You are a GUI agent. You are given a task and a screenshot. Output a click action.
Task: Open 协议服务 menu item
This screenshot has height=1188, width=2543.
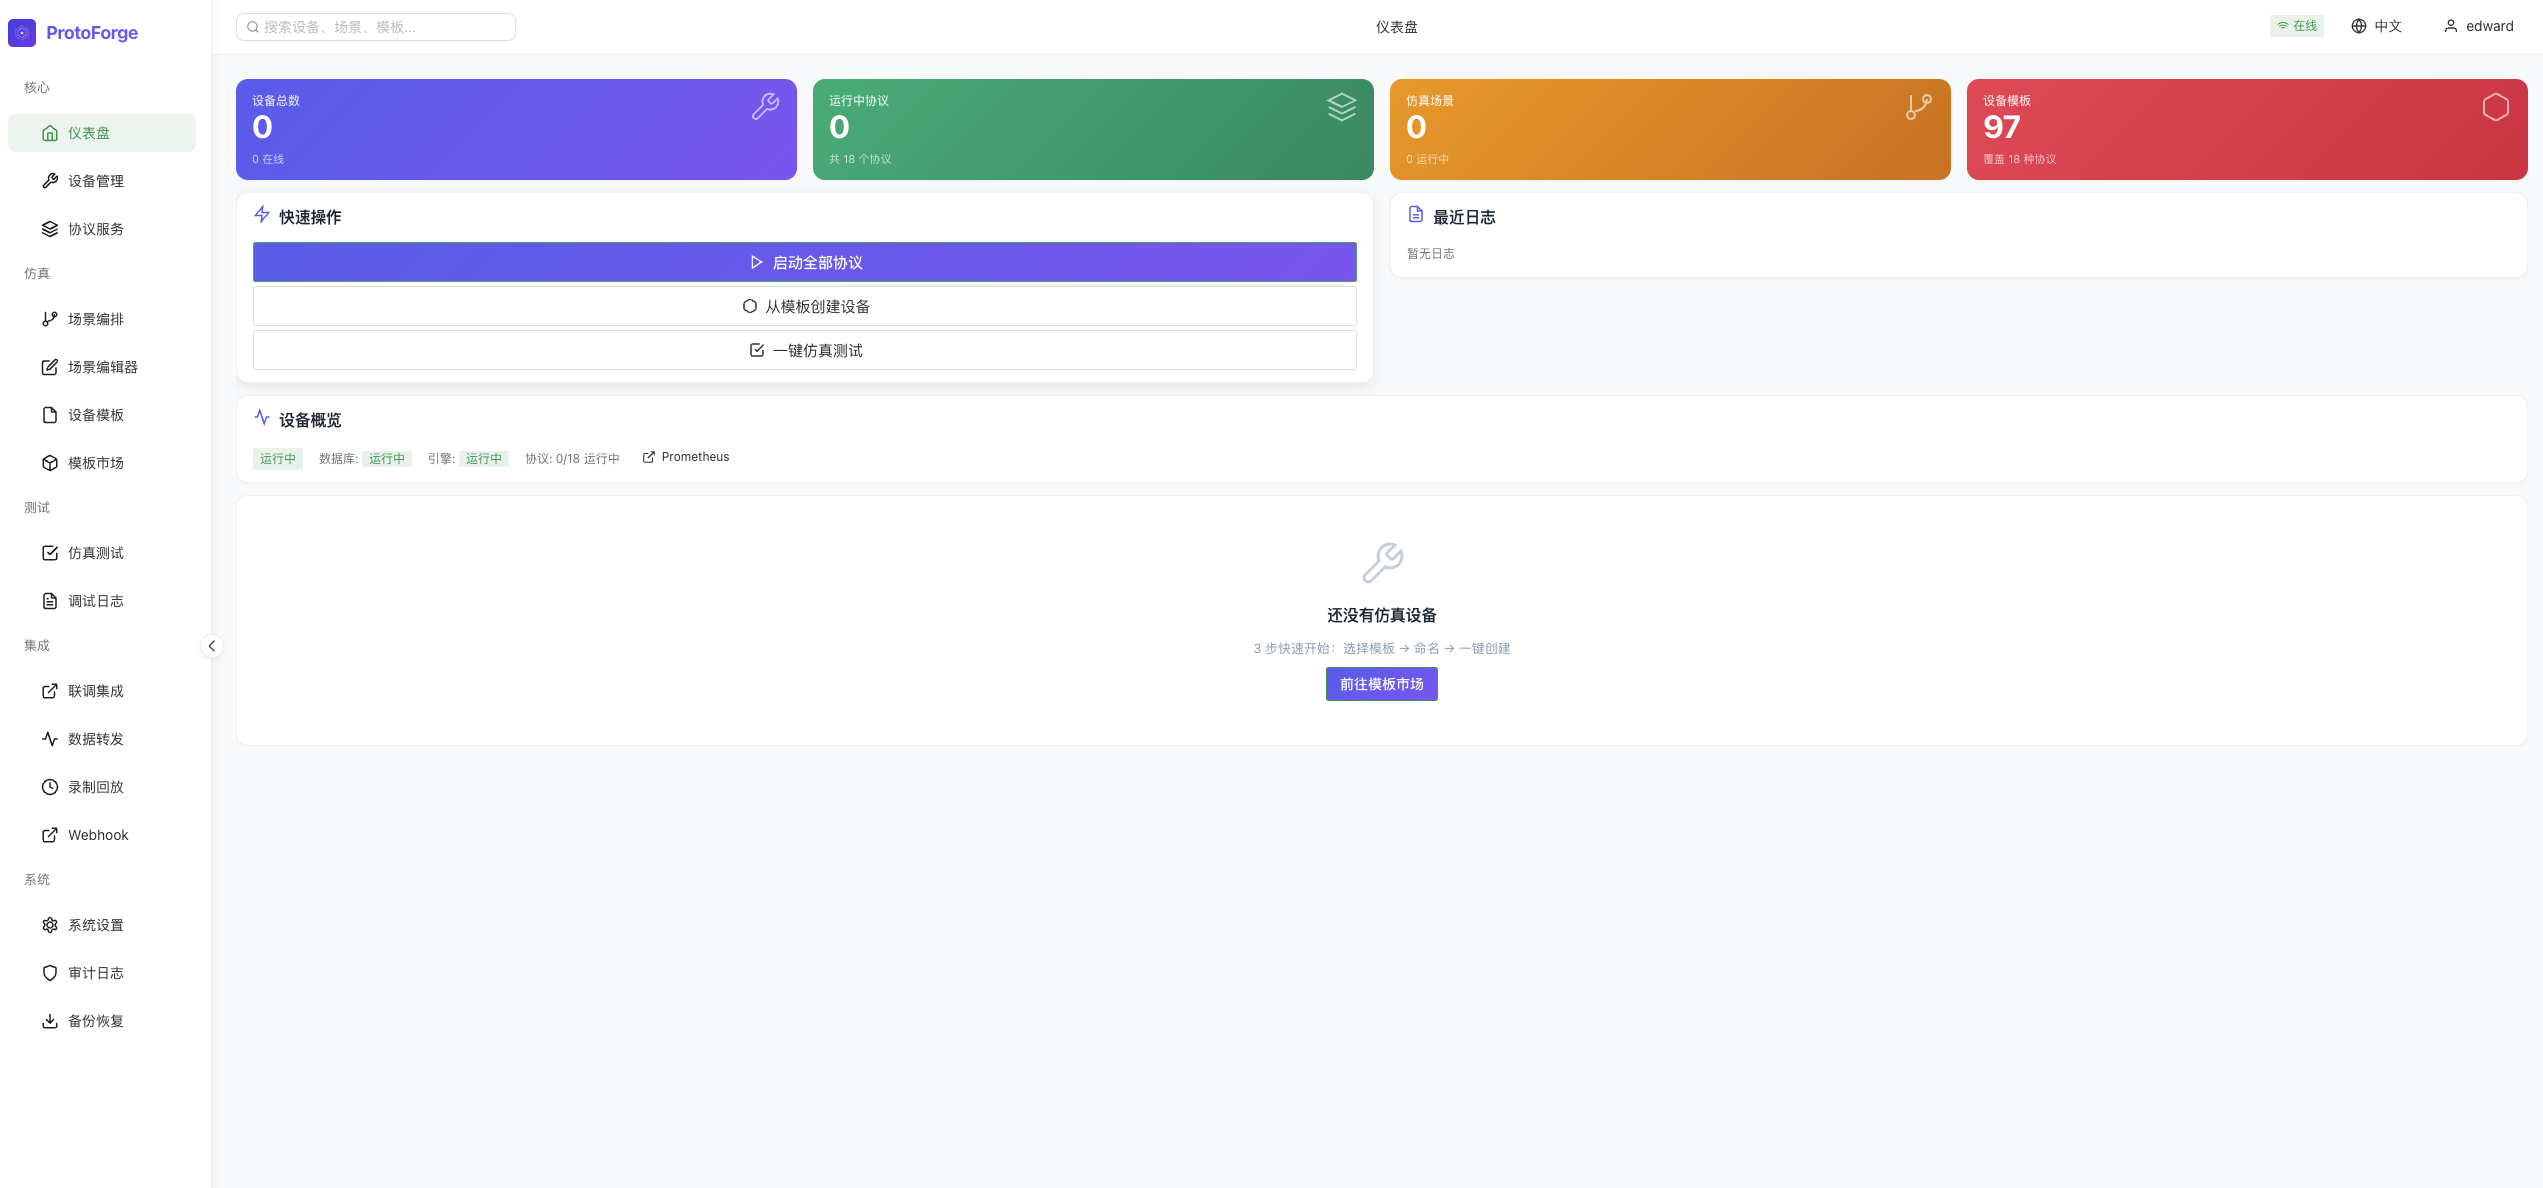pos(102,229)
